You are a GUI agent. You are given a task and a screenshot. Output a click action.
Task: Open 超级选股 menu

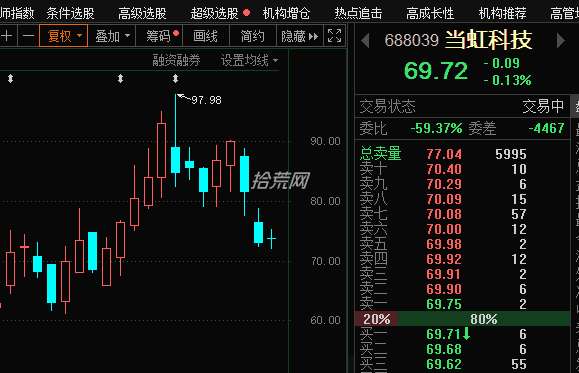[x=215, y=14]
